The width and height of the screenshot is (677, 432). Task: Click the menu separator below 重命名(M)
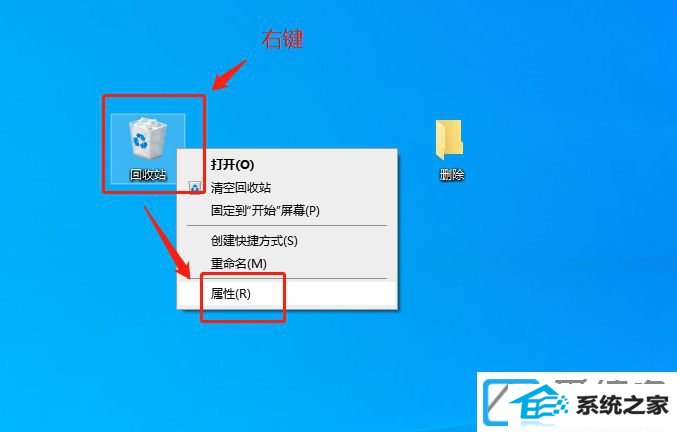(287, 278)
